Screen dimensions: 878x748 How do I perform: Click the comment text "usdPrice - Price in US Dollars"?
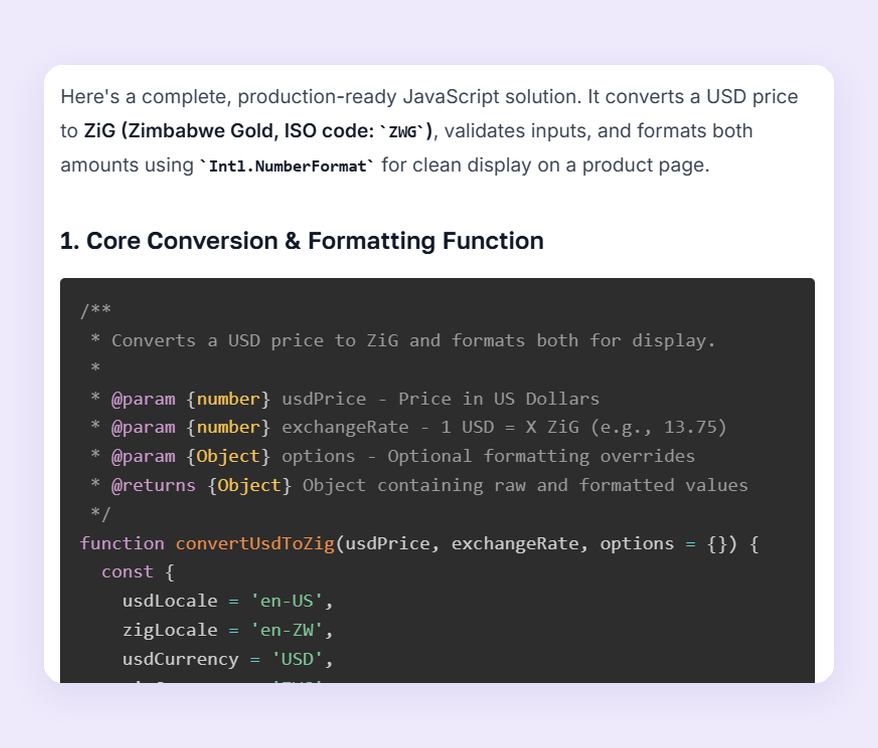coord(441,399)
